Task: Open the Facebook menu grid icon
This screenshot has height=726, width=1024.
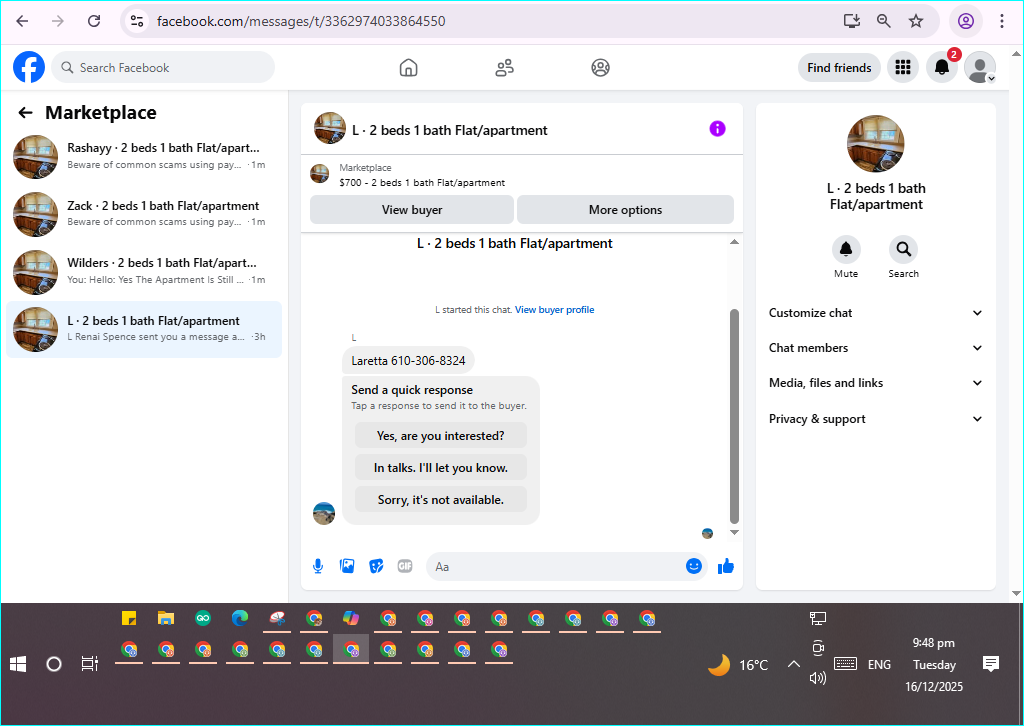Action: (903, 67)
